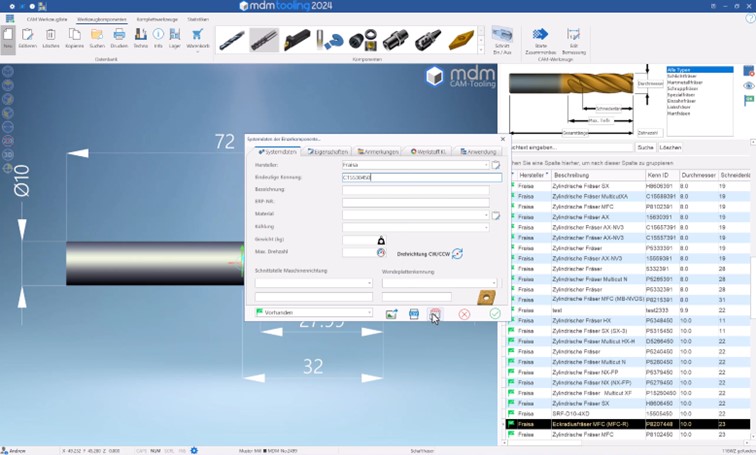The image size is (756, 455).
Task: Click the Suchen folder icon
Action: 97,38
